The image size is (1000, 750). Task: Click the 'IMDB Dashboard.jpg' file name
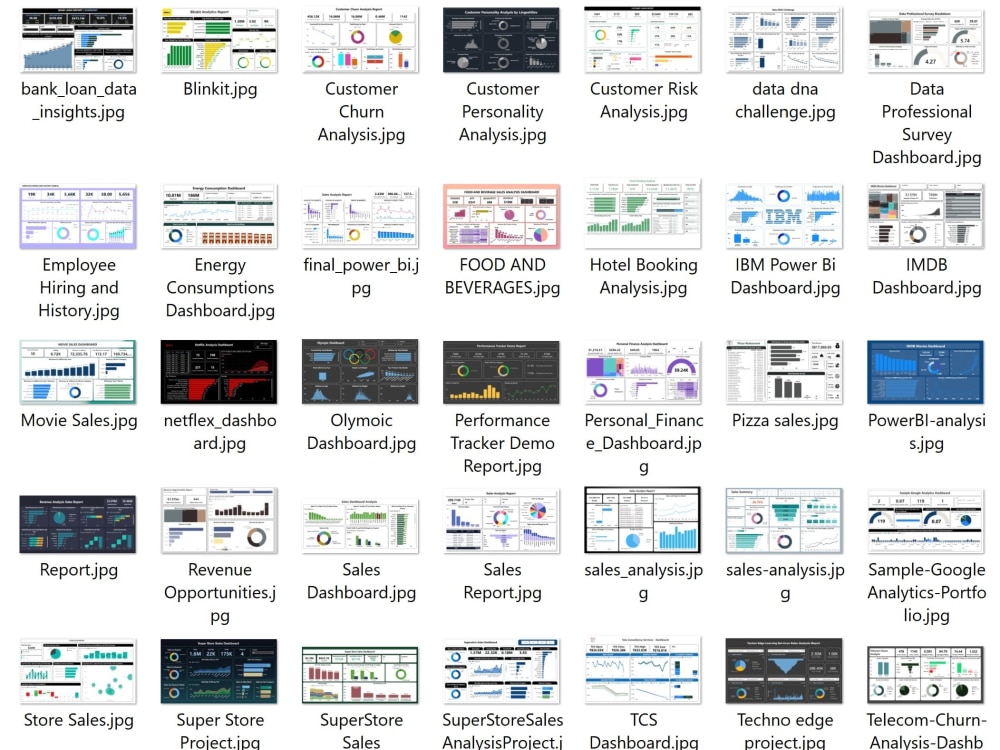click(927, 276)
